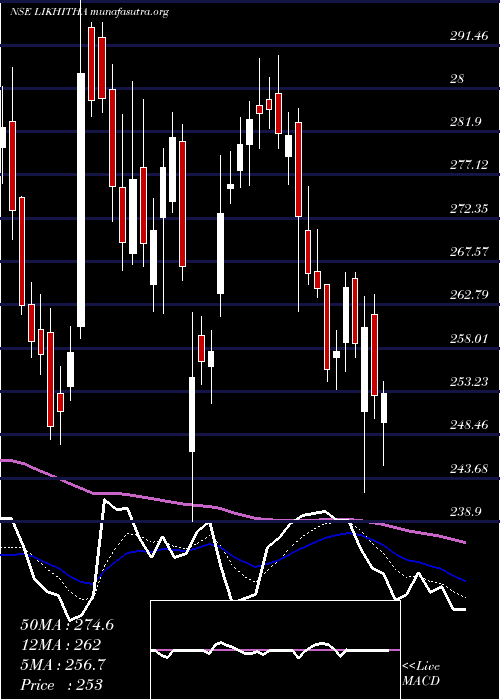Click the tall white candlestick rising to 284

pos(81,200)
